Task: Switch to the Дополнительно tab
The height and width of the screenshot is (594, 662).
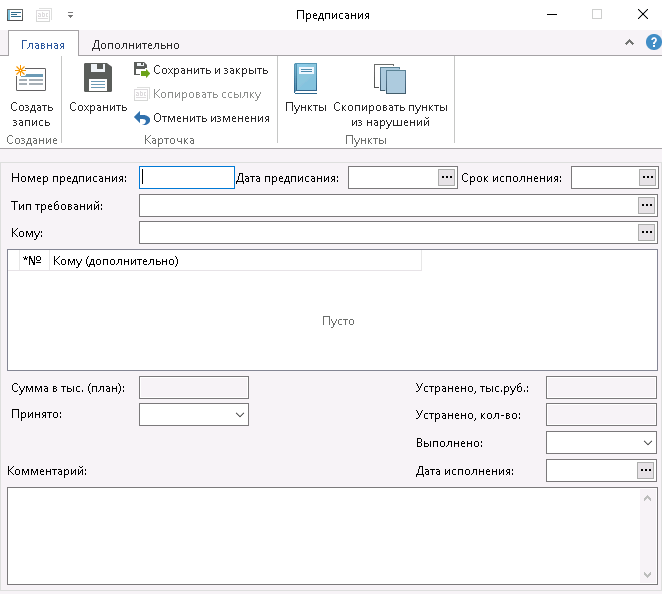Action: [x=136, y=45]
